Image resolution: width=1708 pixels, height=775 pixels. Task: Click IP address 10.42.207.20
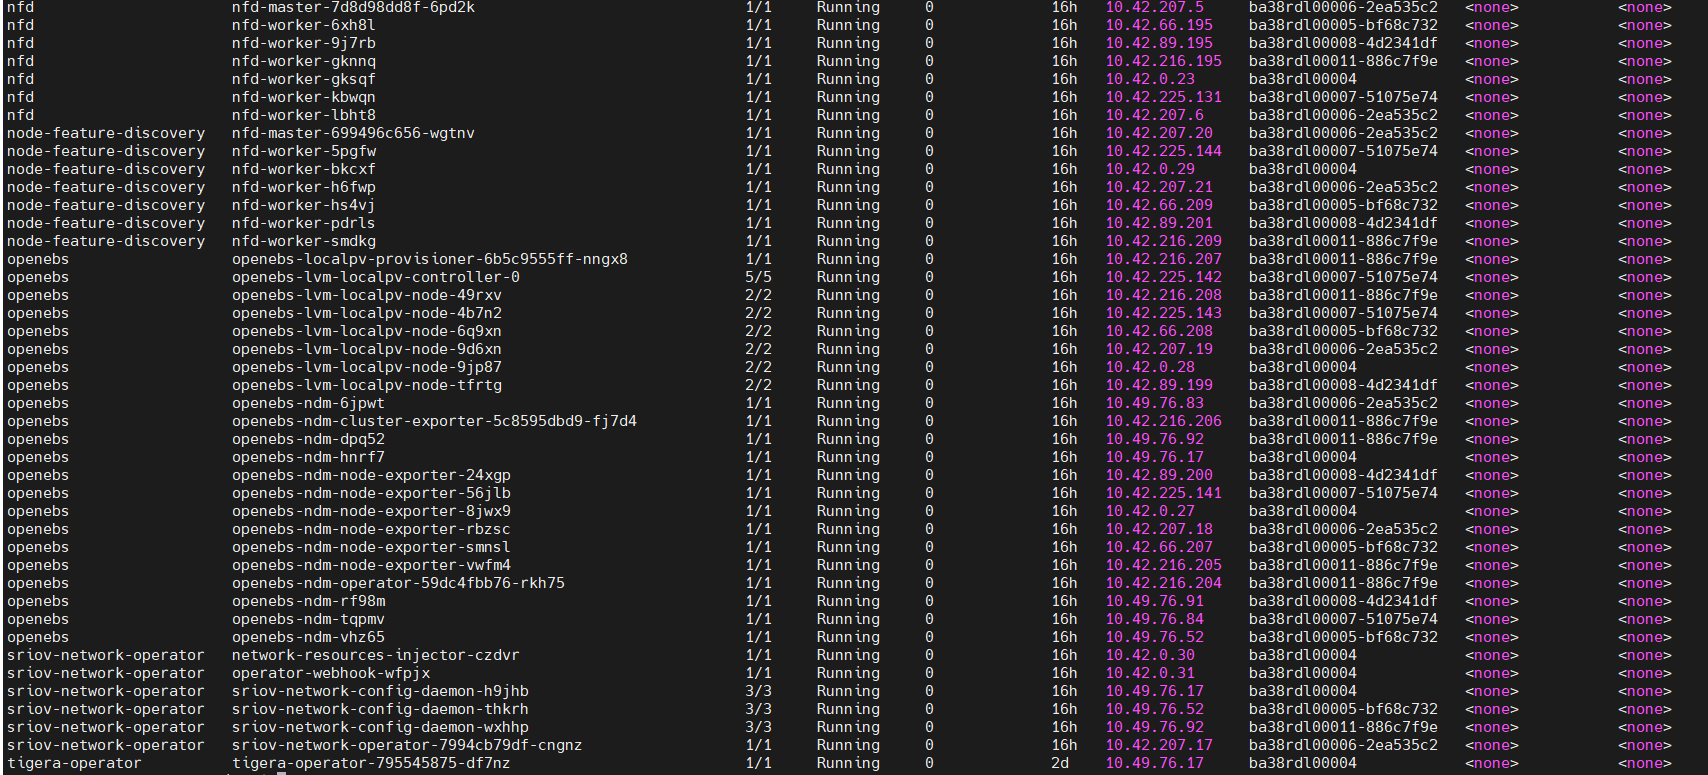point(1159,133)
